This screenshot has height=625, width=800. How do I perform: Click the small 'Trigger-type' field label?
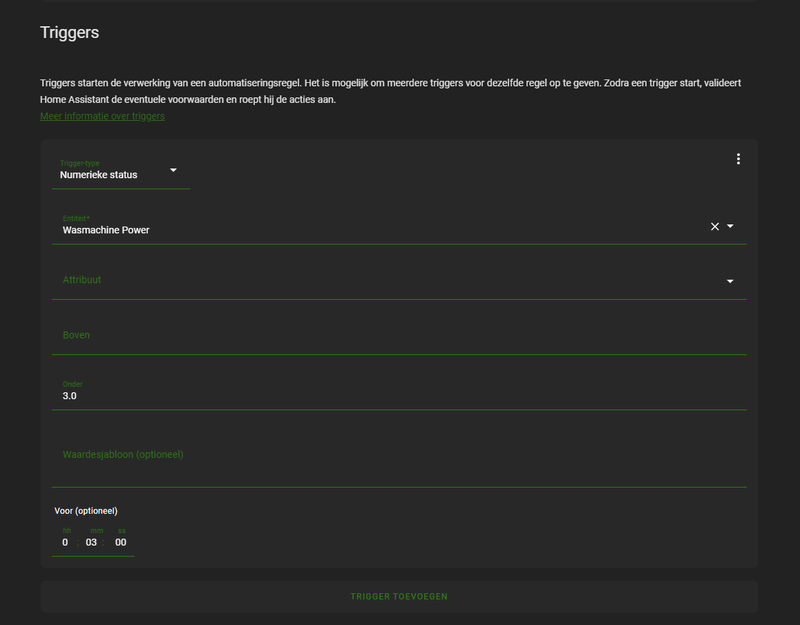pos(80,163)
